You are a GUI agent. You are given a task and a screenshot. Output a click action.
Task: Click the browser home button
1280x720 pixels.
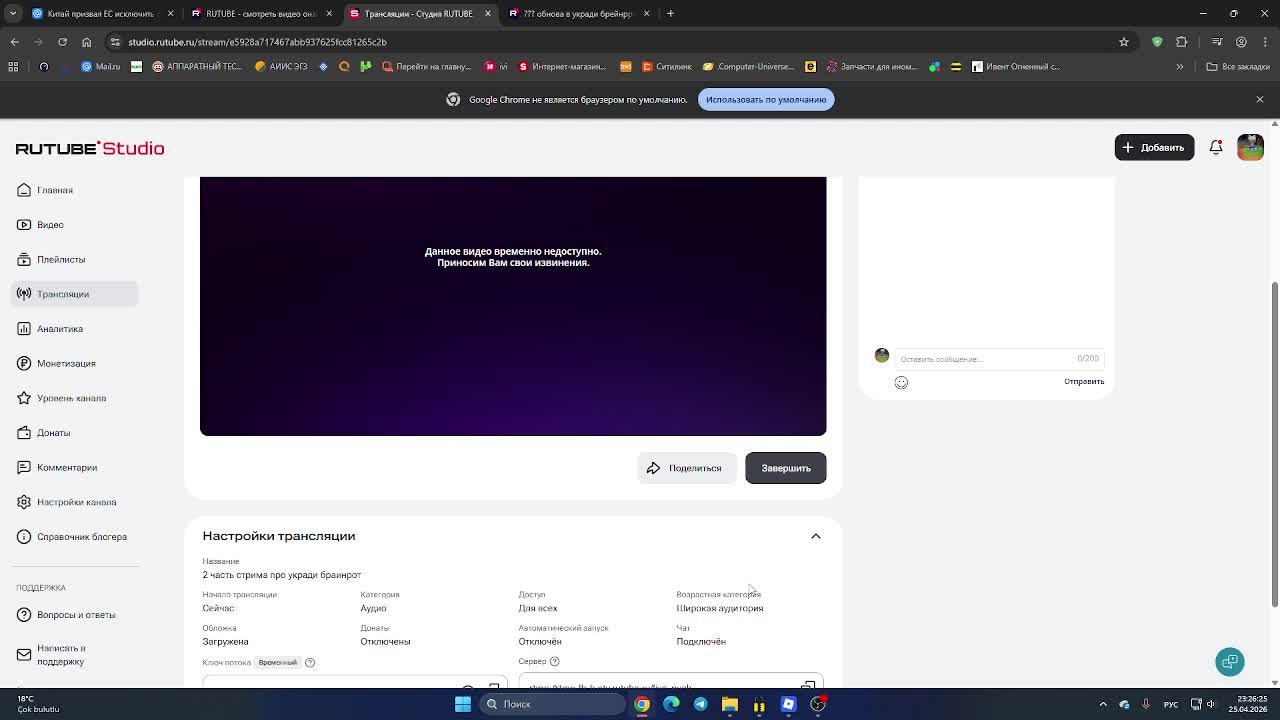86,42
